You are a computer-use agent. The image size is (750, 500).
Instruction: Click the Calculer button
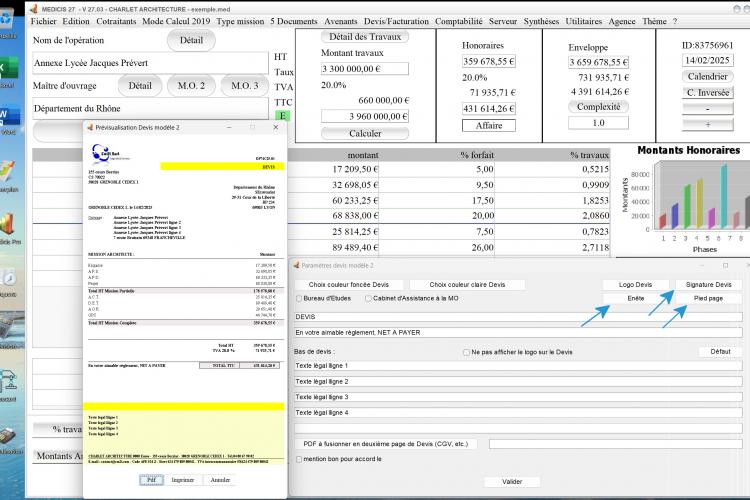[365, 133]
